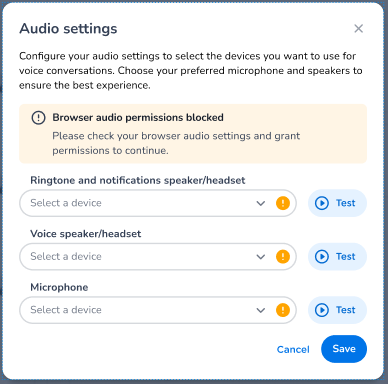This screenshot has width=388, height=384.
Task: Expand the Microphone dropdown chevron
Action: click(x=261, y=310)
